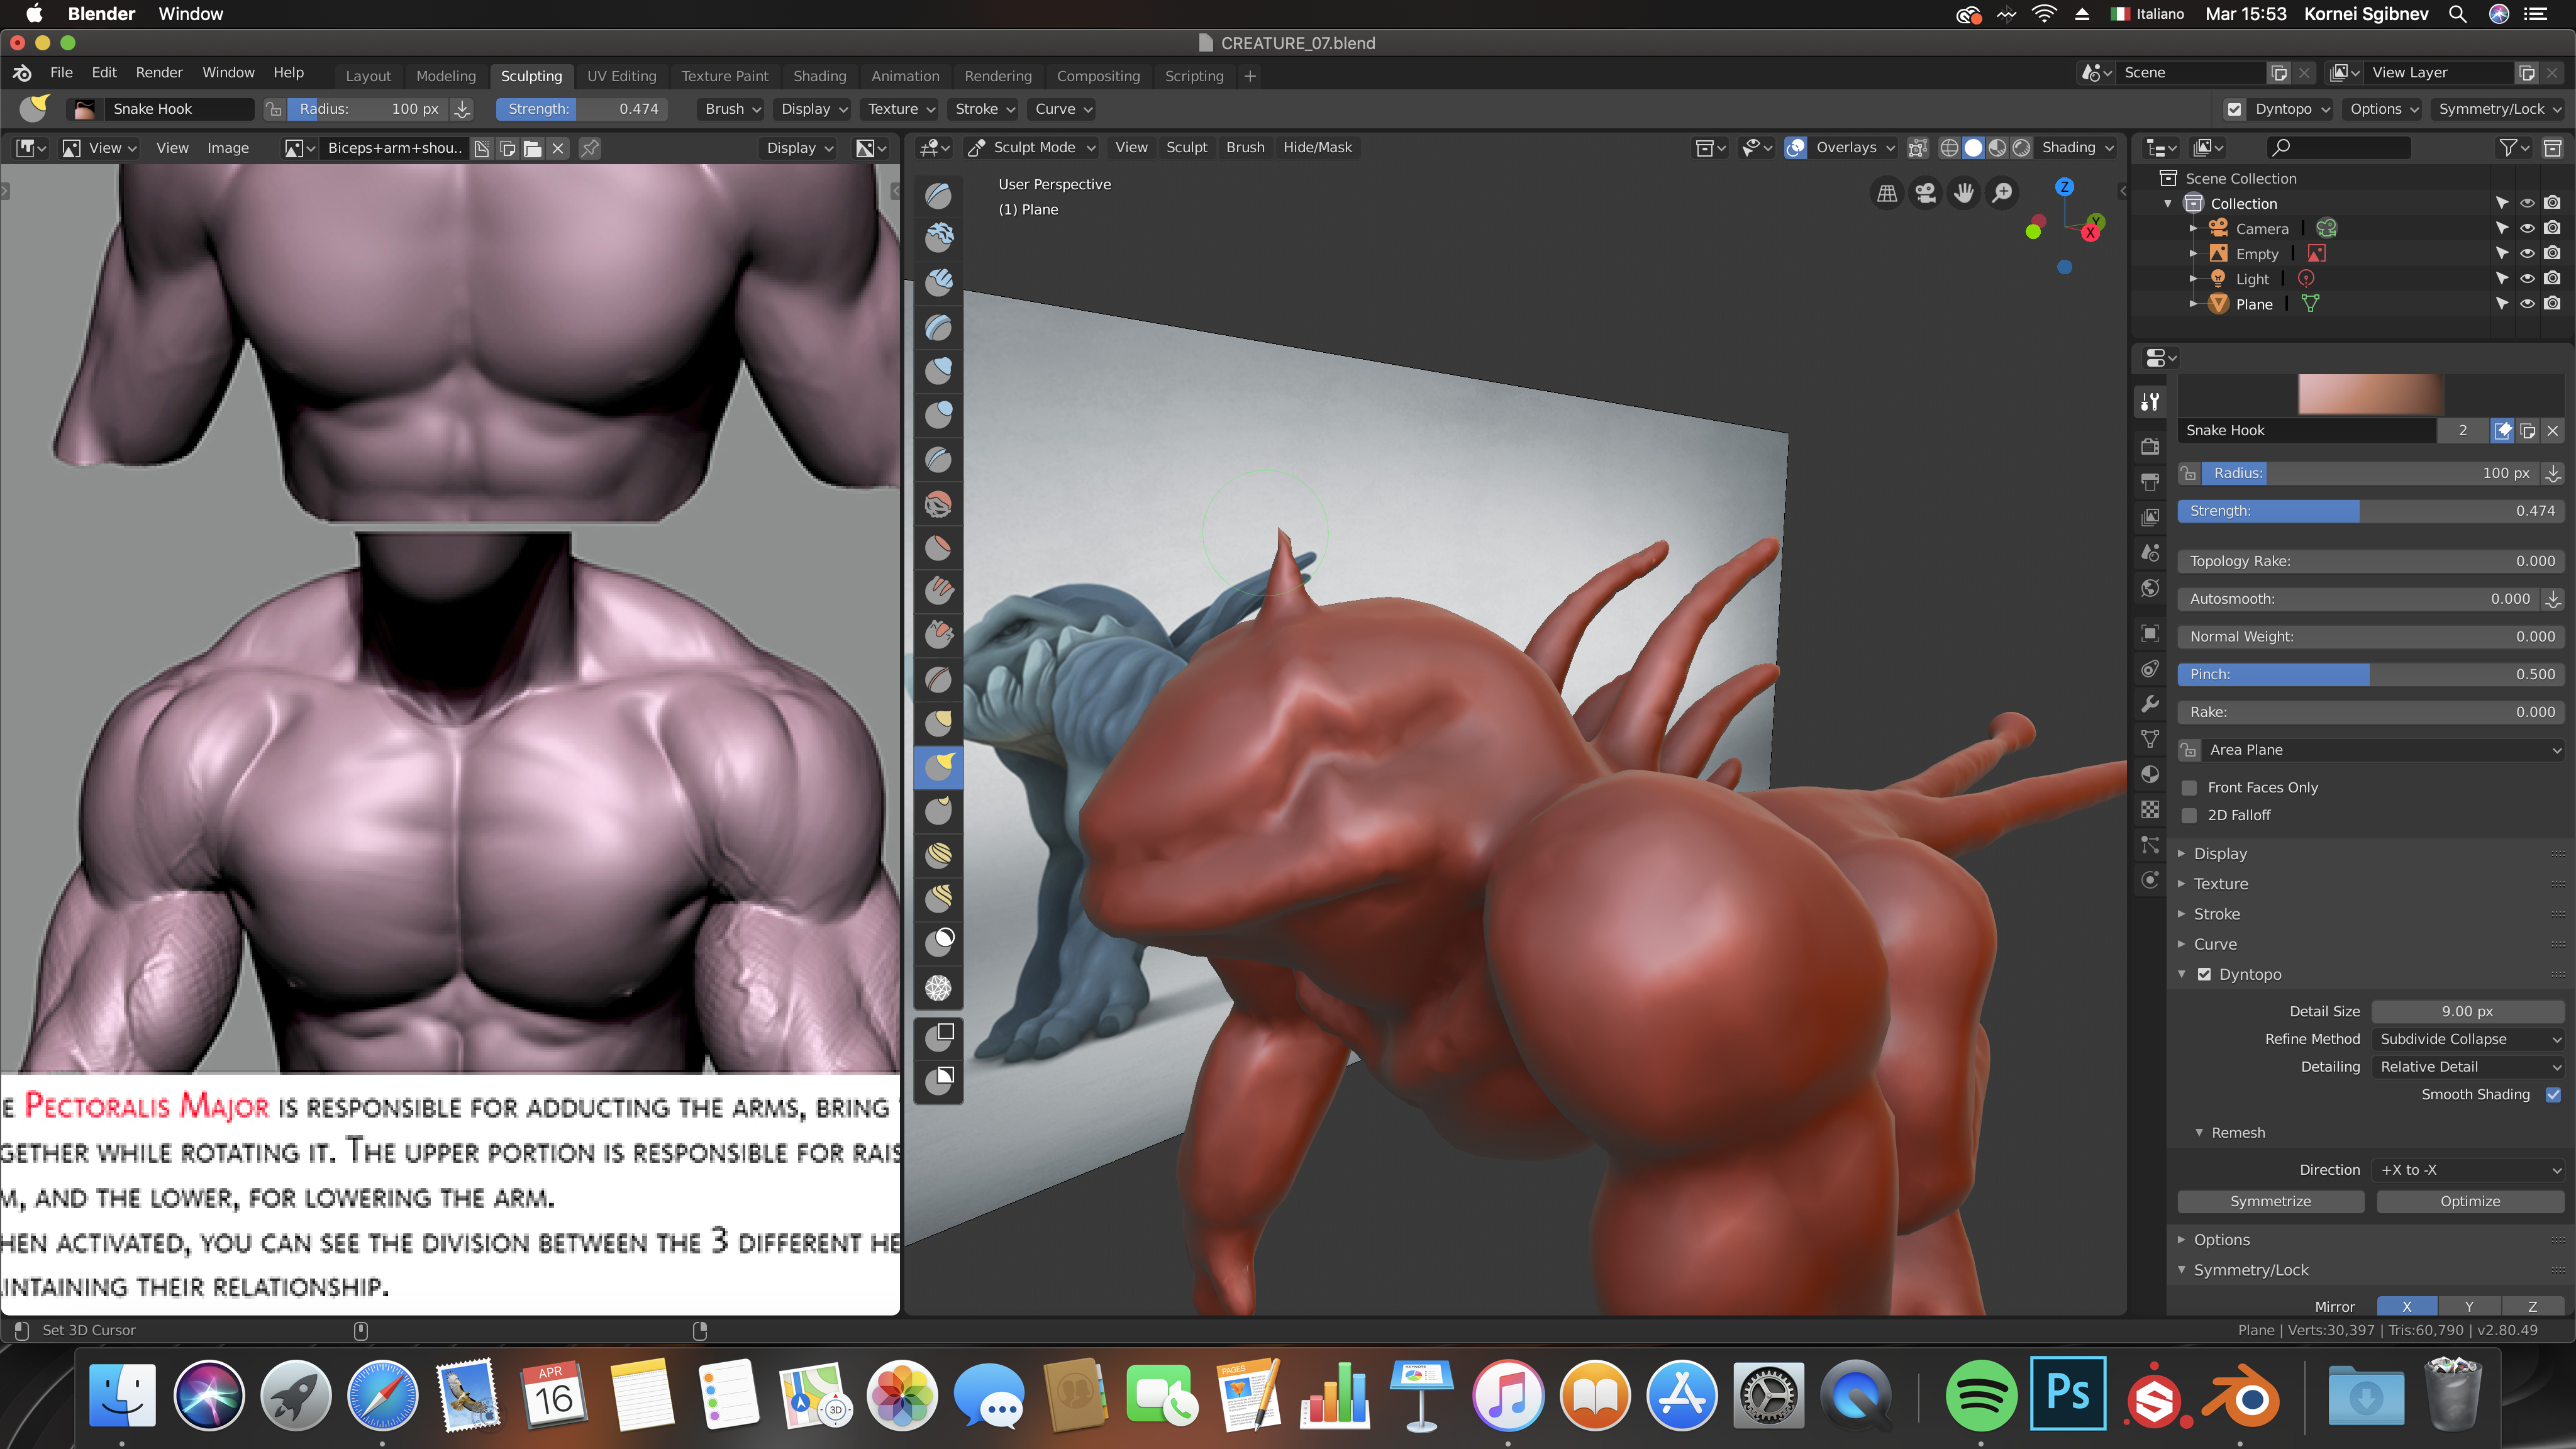Toggle the Overlays button in viewport header
Image resolution: width=2576 pixels, height=1449 pixels.
point(1796,148)
